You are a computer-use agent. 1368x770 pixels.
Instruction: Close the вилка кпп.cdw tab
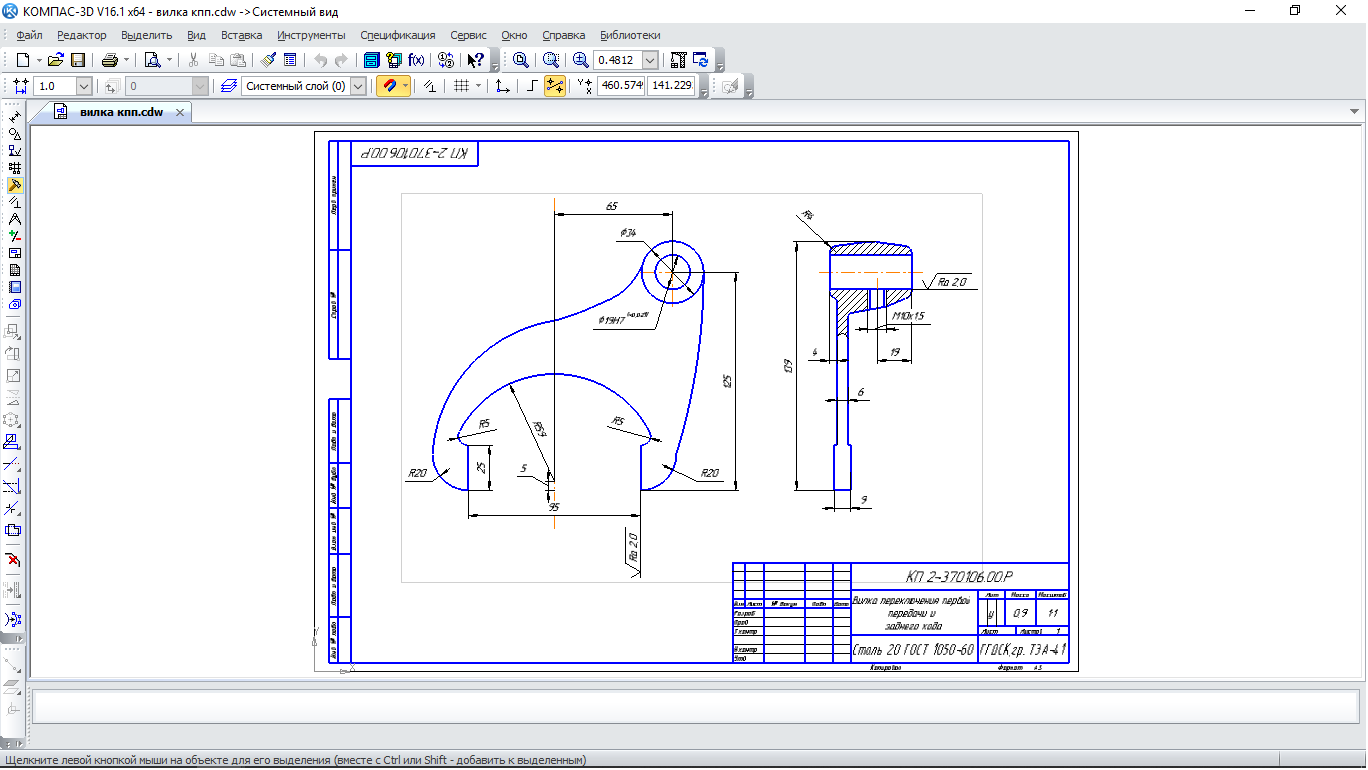(180, 113)
